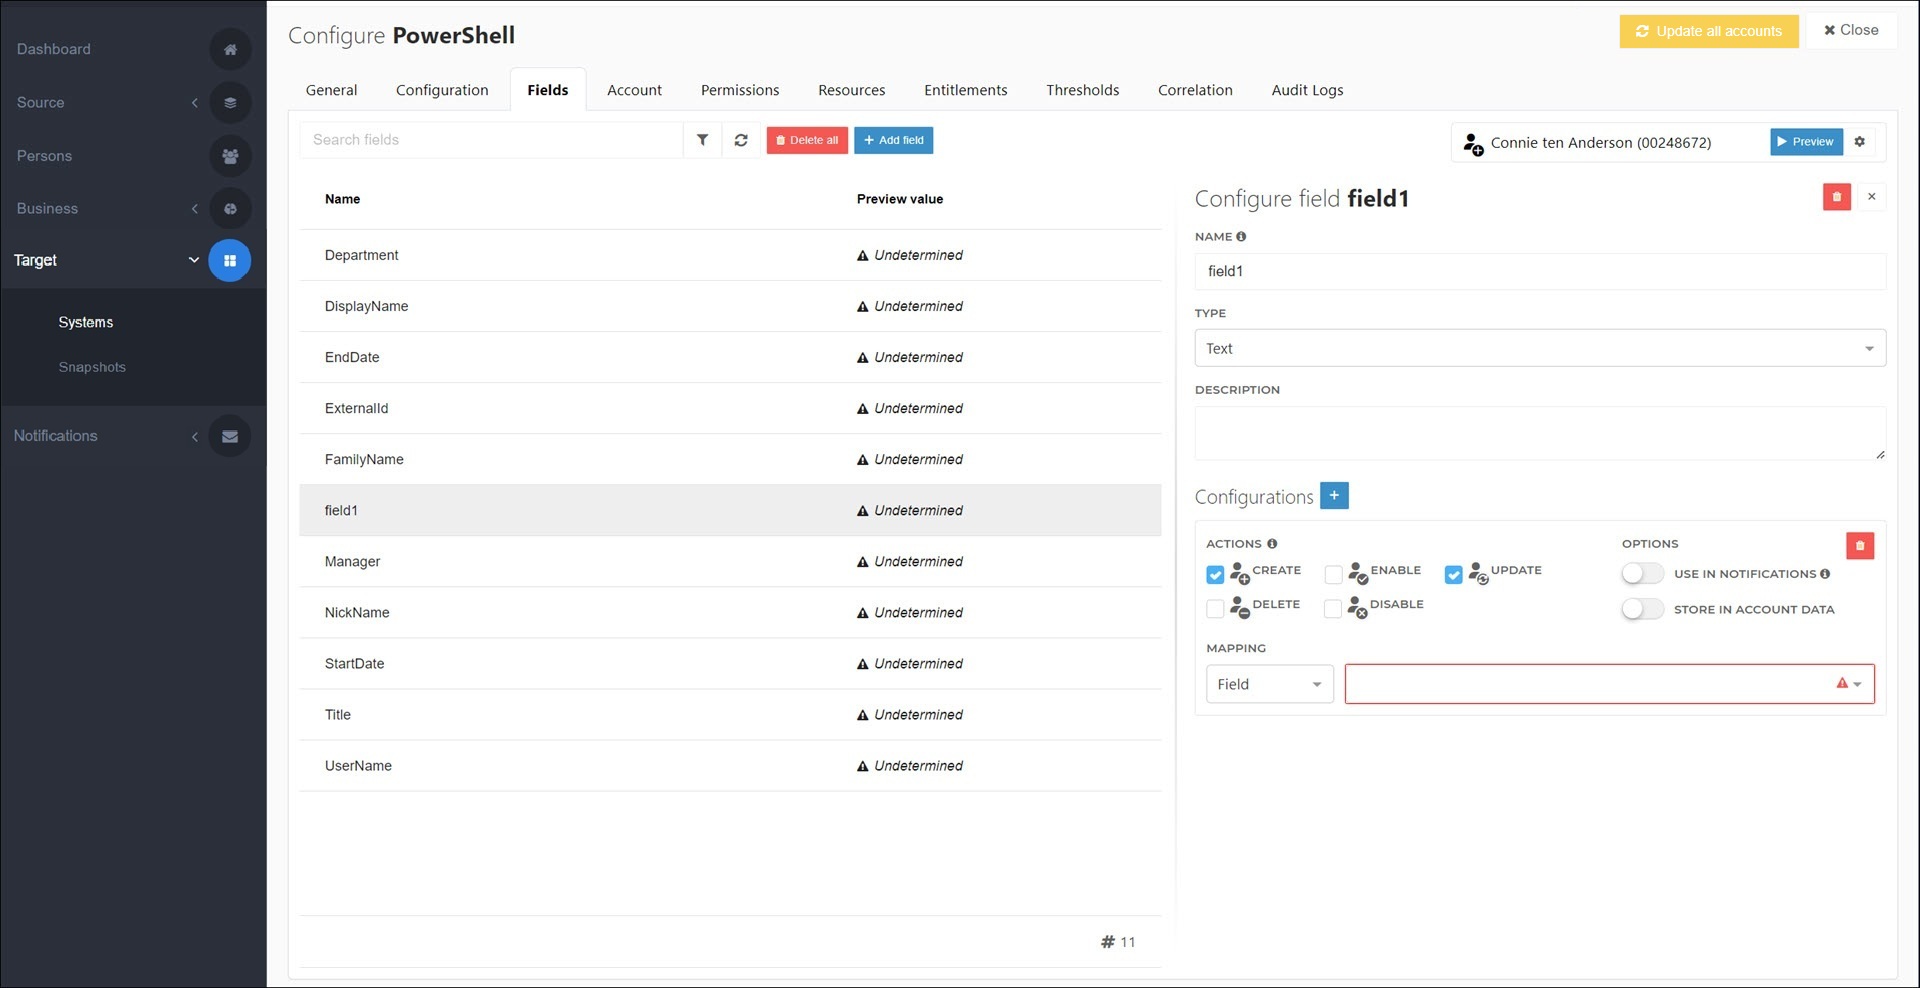Click the NAME info icon
The height and width of the screenshot is (988, 1920).
tap(1241, 237)
